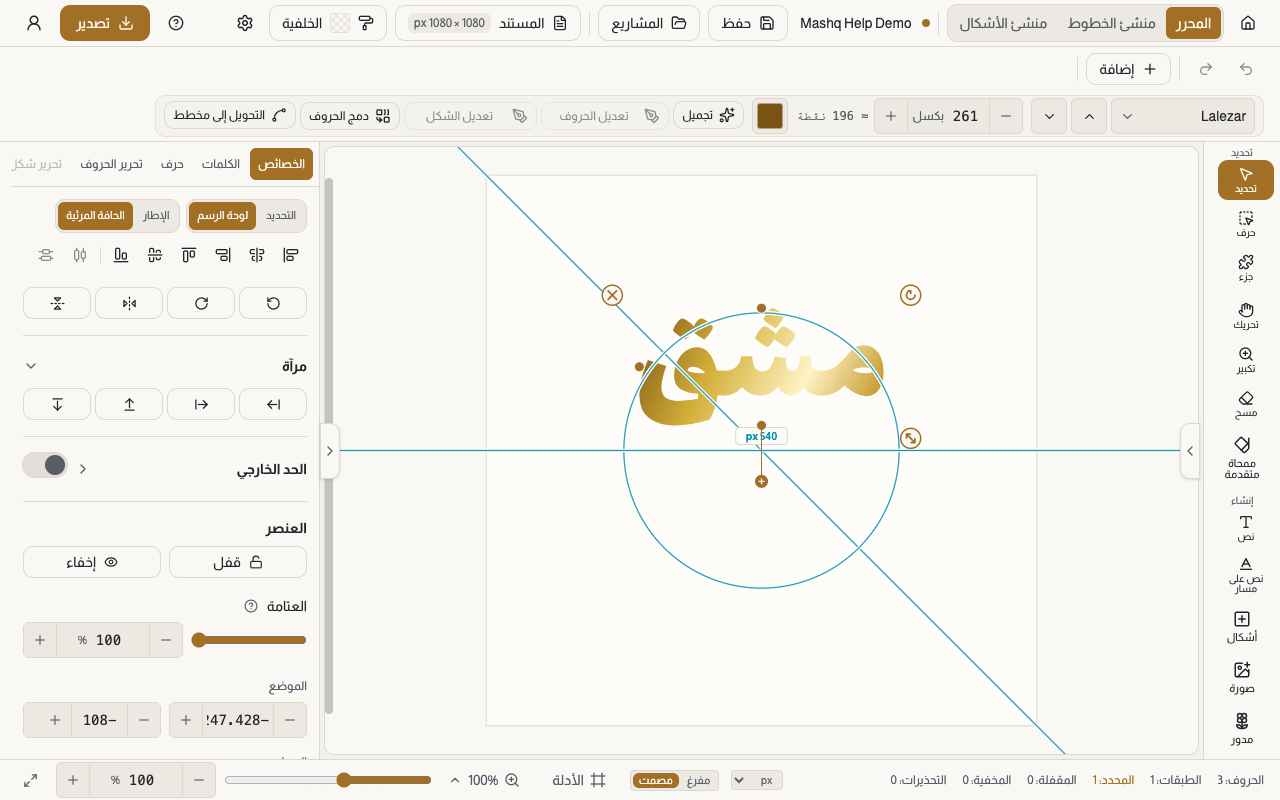The image size is (1280, 800).
Task: Switch to the منشئ الخطوط font builder tab
Action: click(x=1112, y=23)
